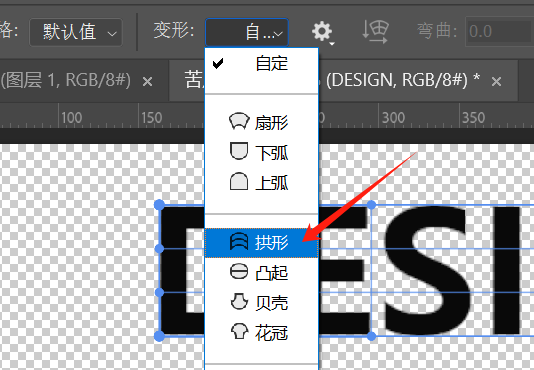Choose the 扇形 warp style
534x370 pixels.
(262, 122)
